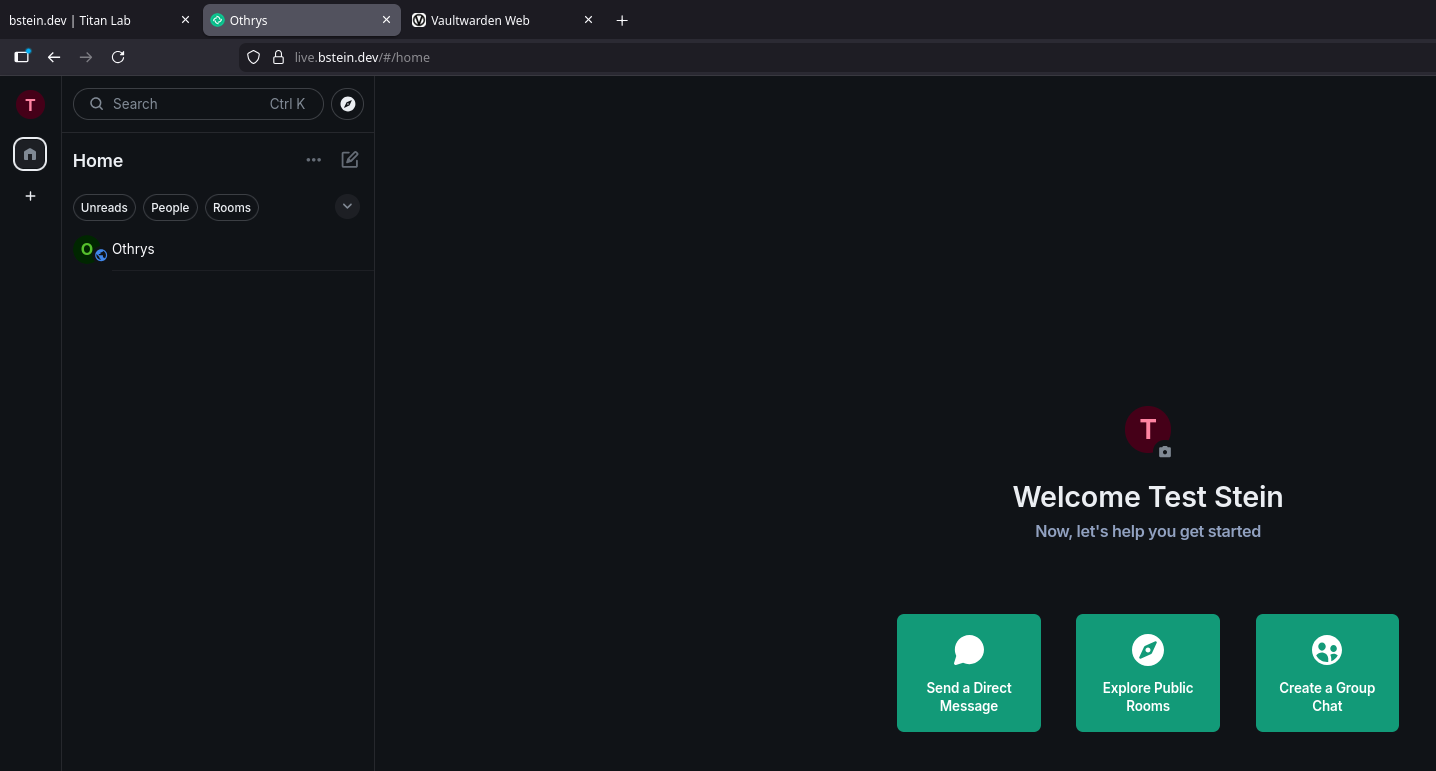
Task: Reload the page with refresh icon
Action: [x=118, y=57]
